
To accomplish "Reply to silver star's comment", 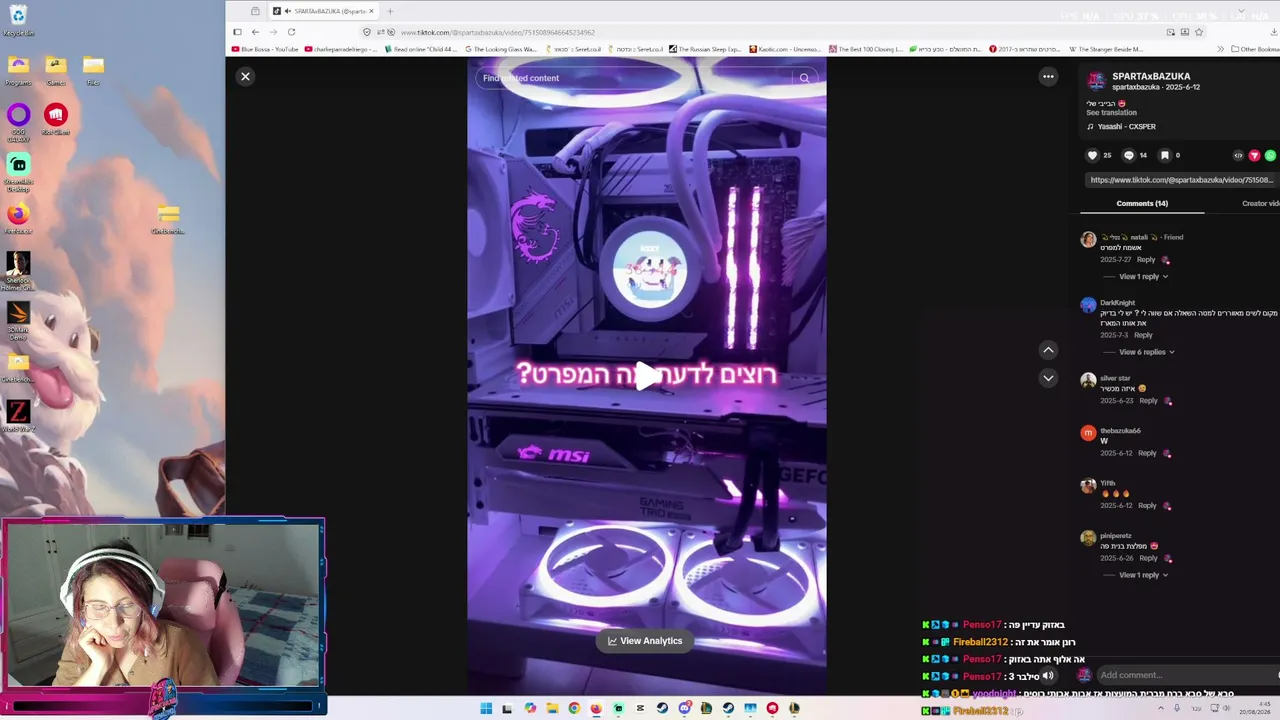I will [1148, 401].
